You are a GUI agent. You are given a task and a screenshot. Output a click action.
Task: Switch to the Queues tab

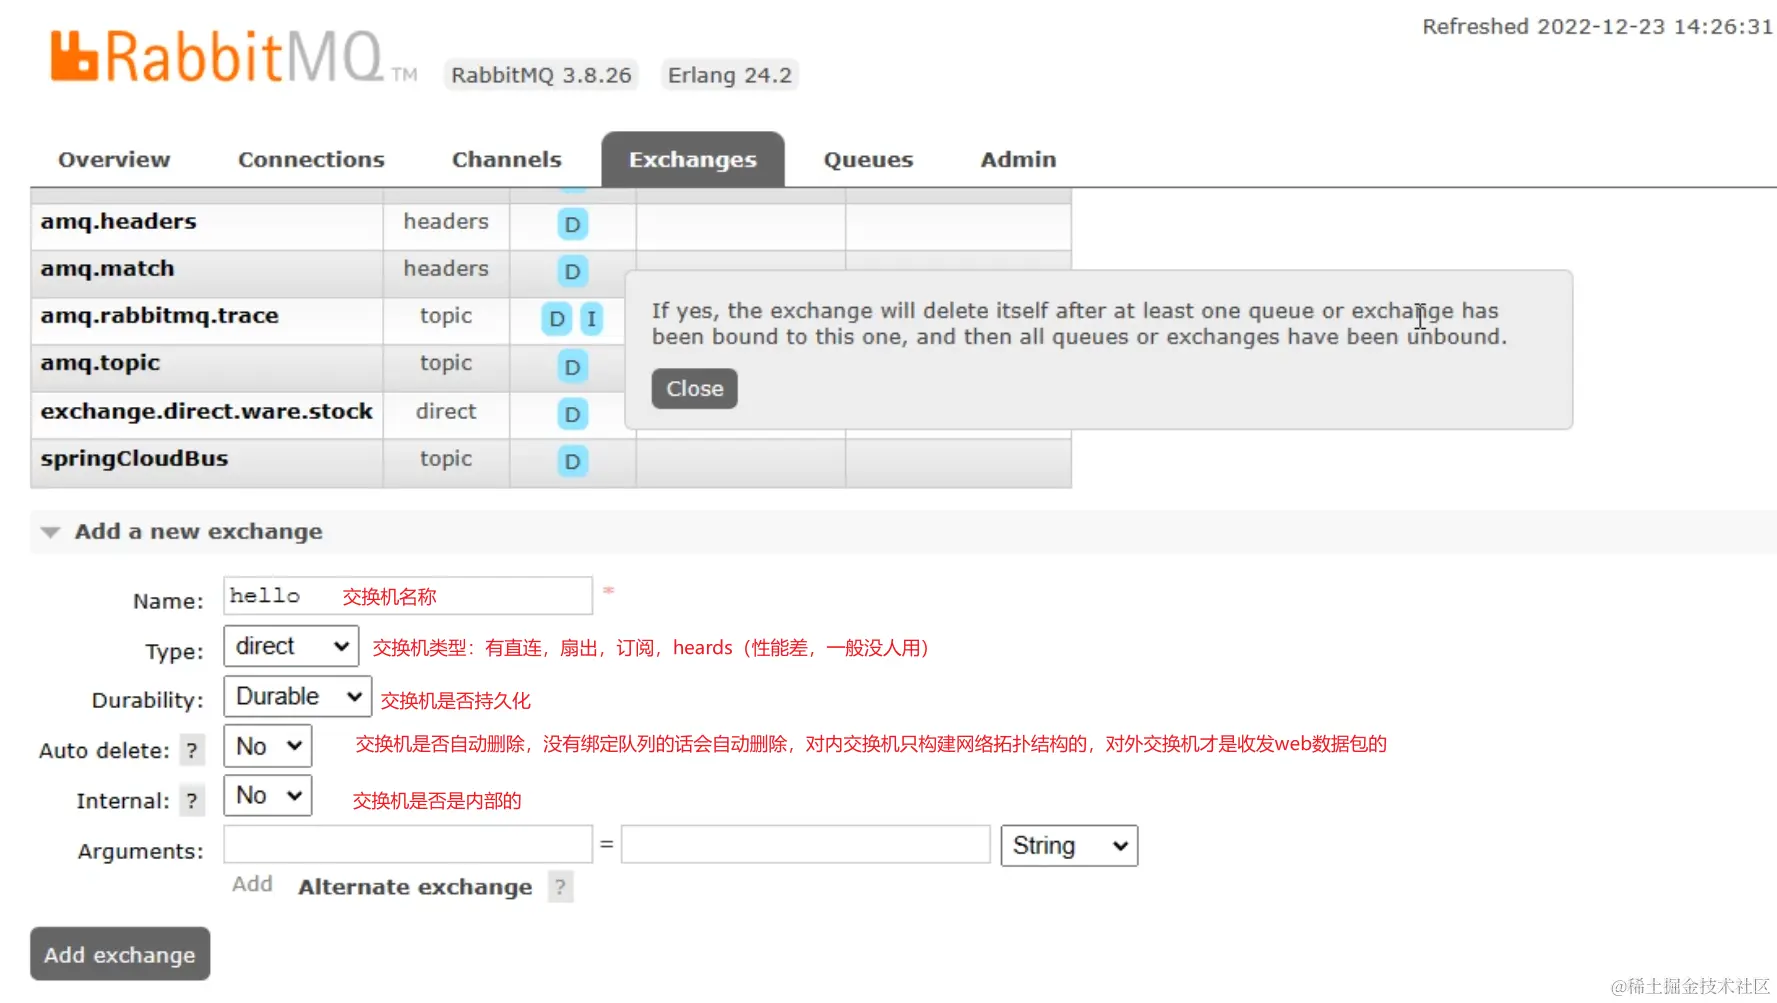869,160
